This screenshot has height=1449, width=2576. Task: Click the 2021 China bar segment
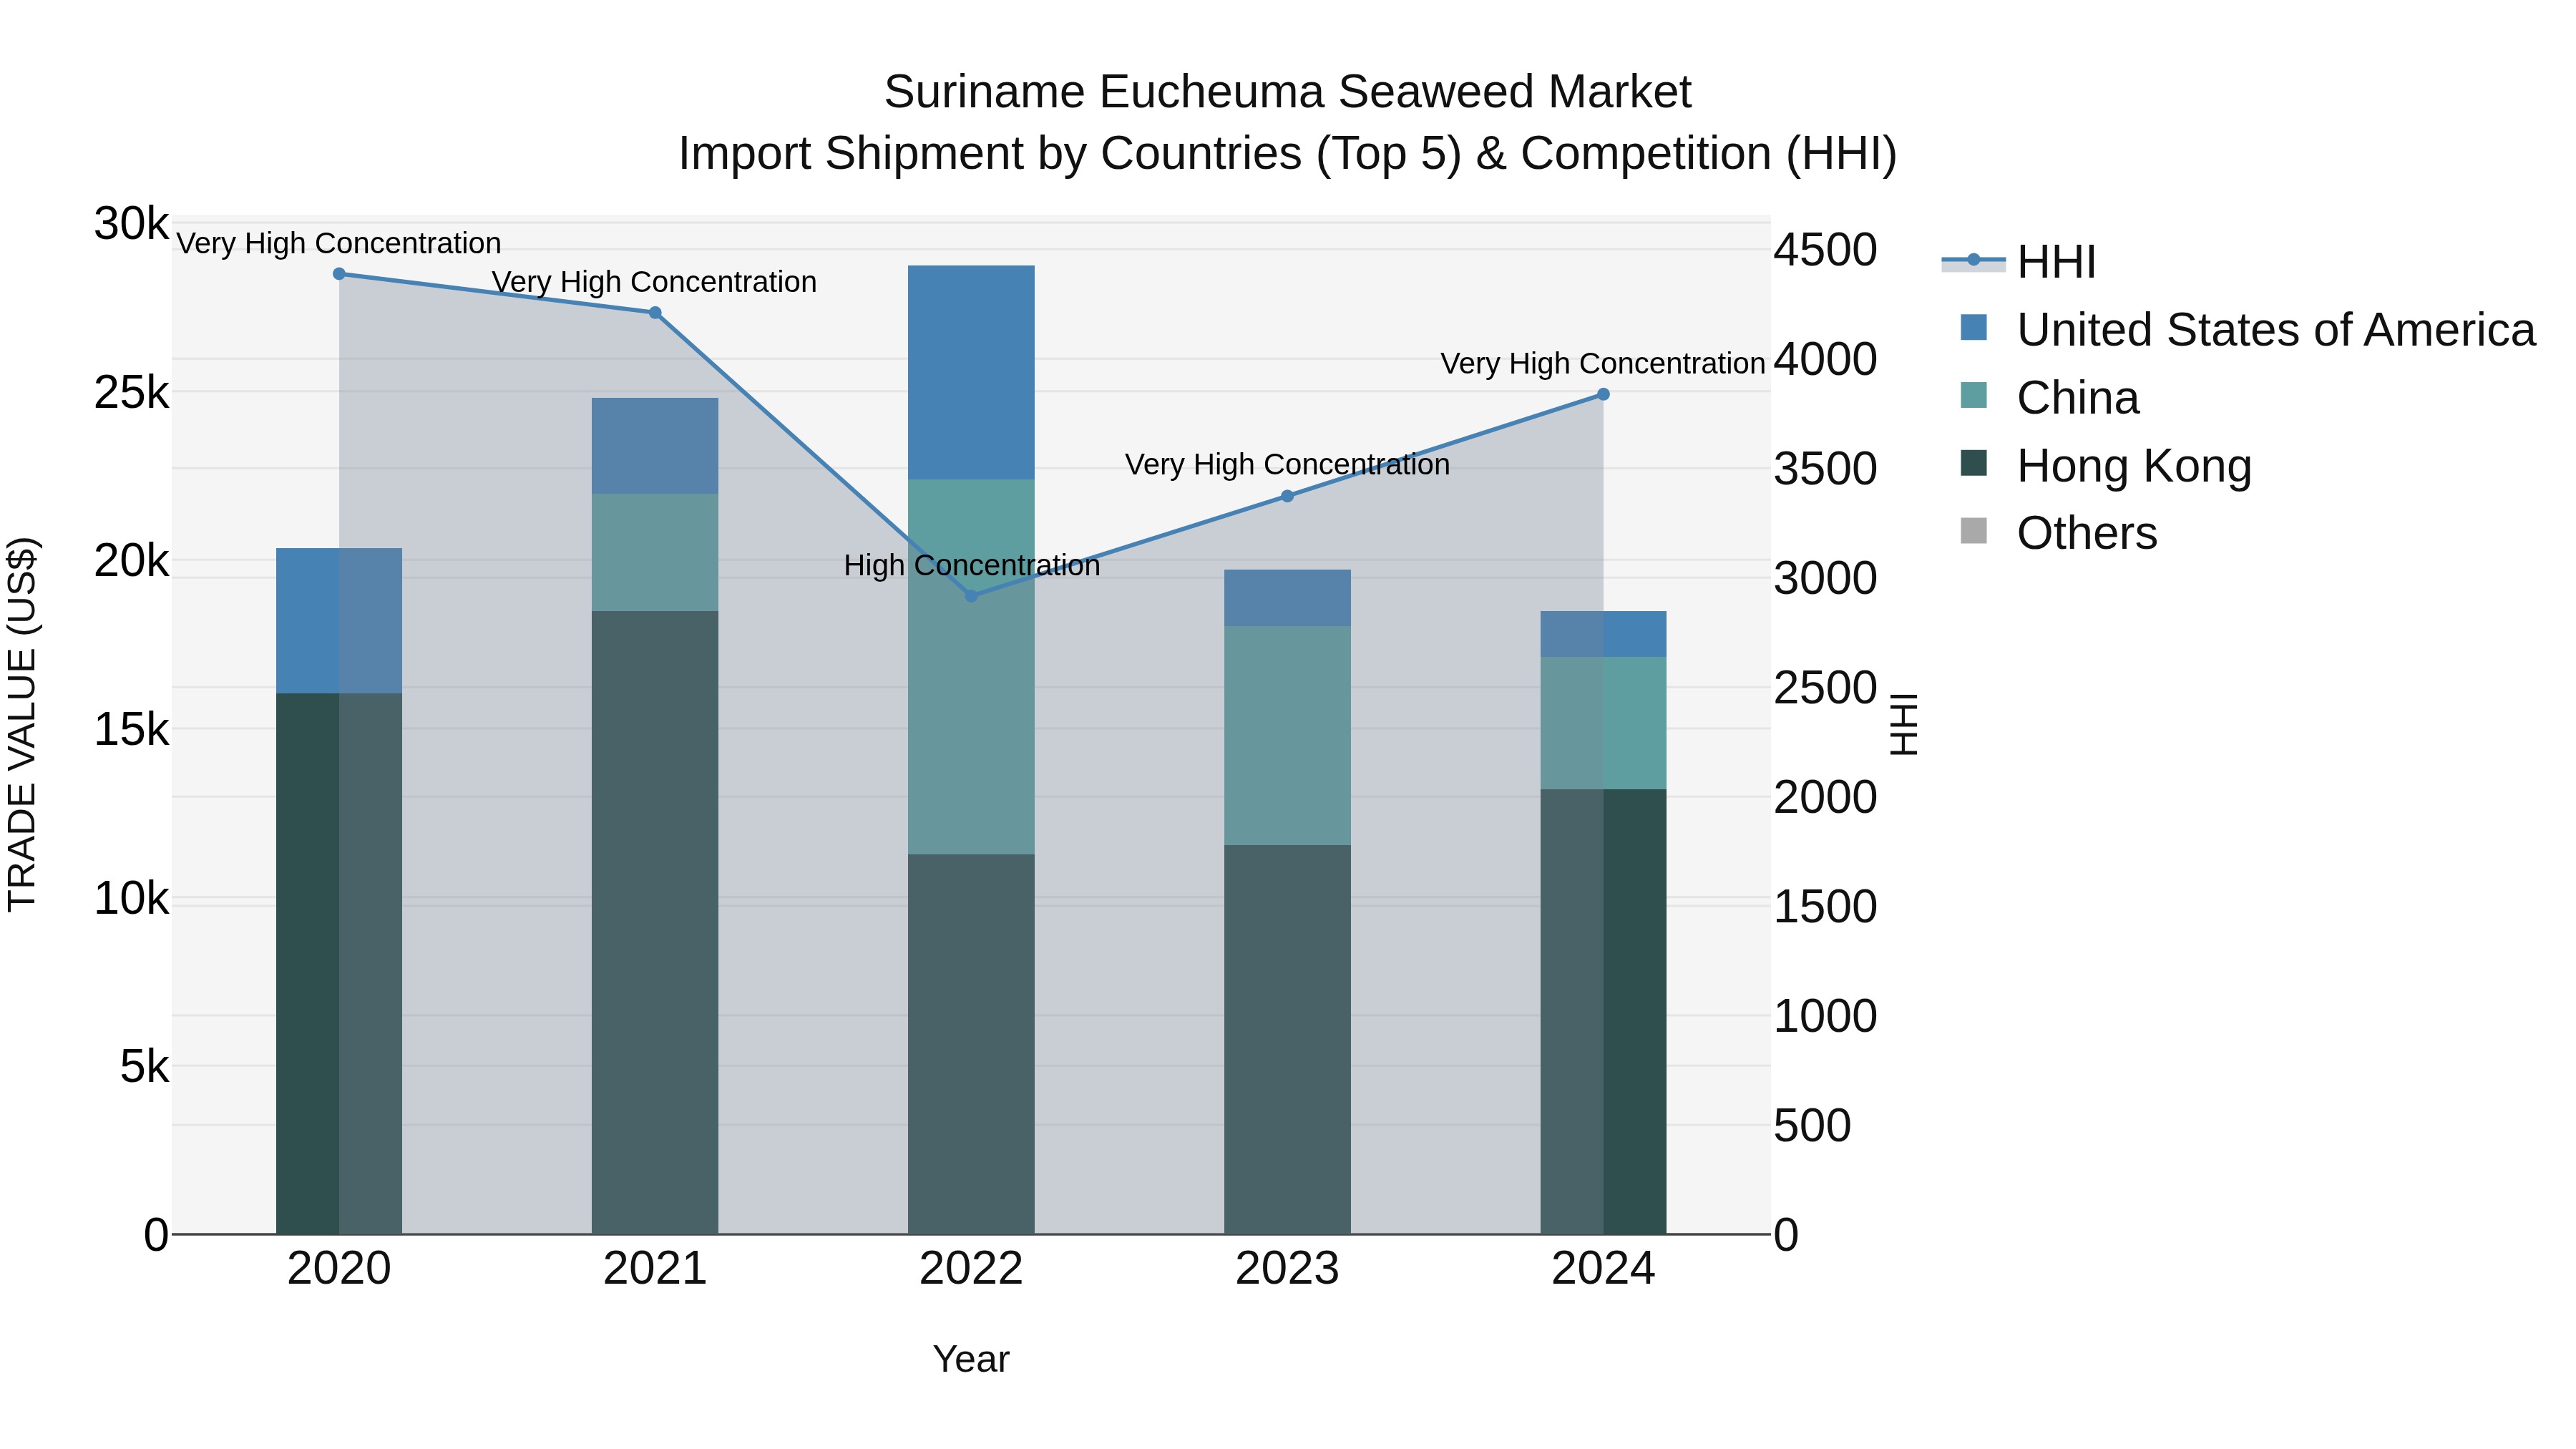point(655,553)
